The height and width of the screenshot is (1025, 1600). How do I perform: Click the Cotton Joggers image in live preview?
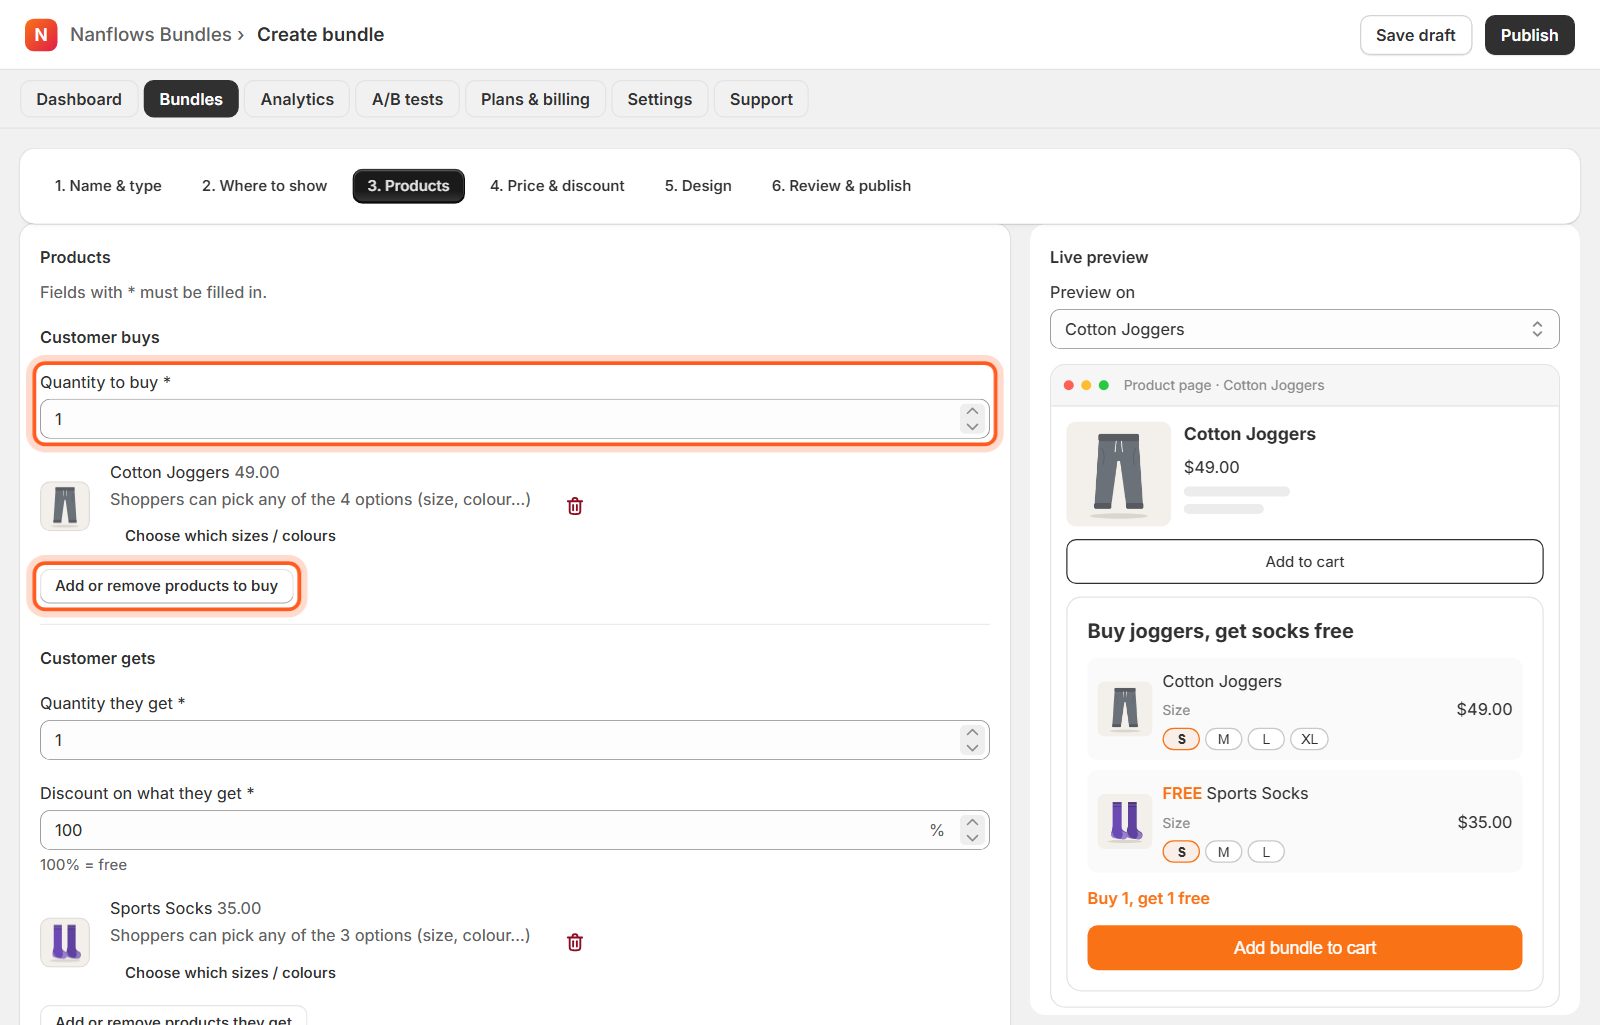click(1118, 474)
